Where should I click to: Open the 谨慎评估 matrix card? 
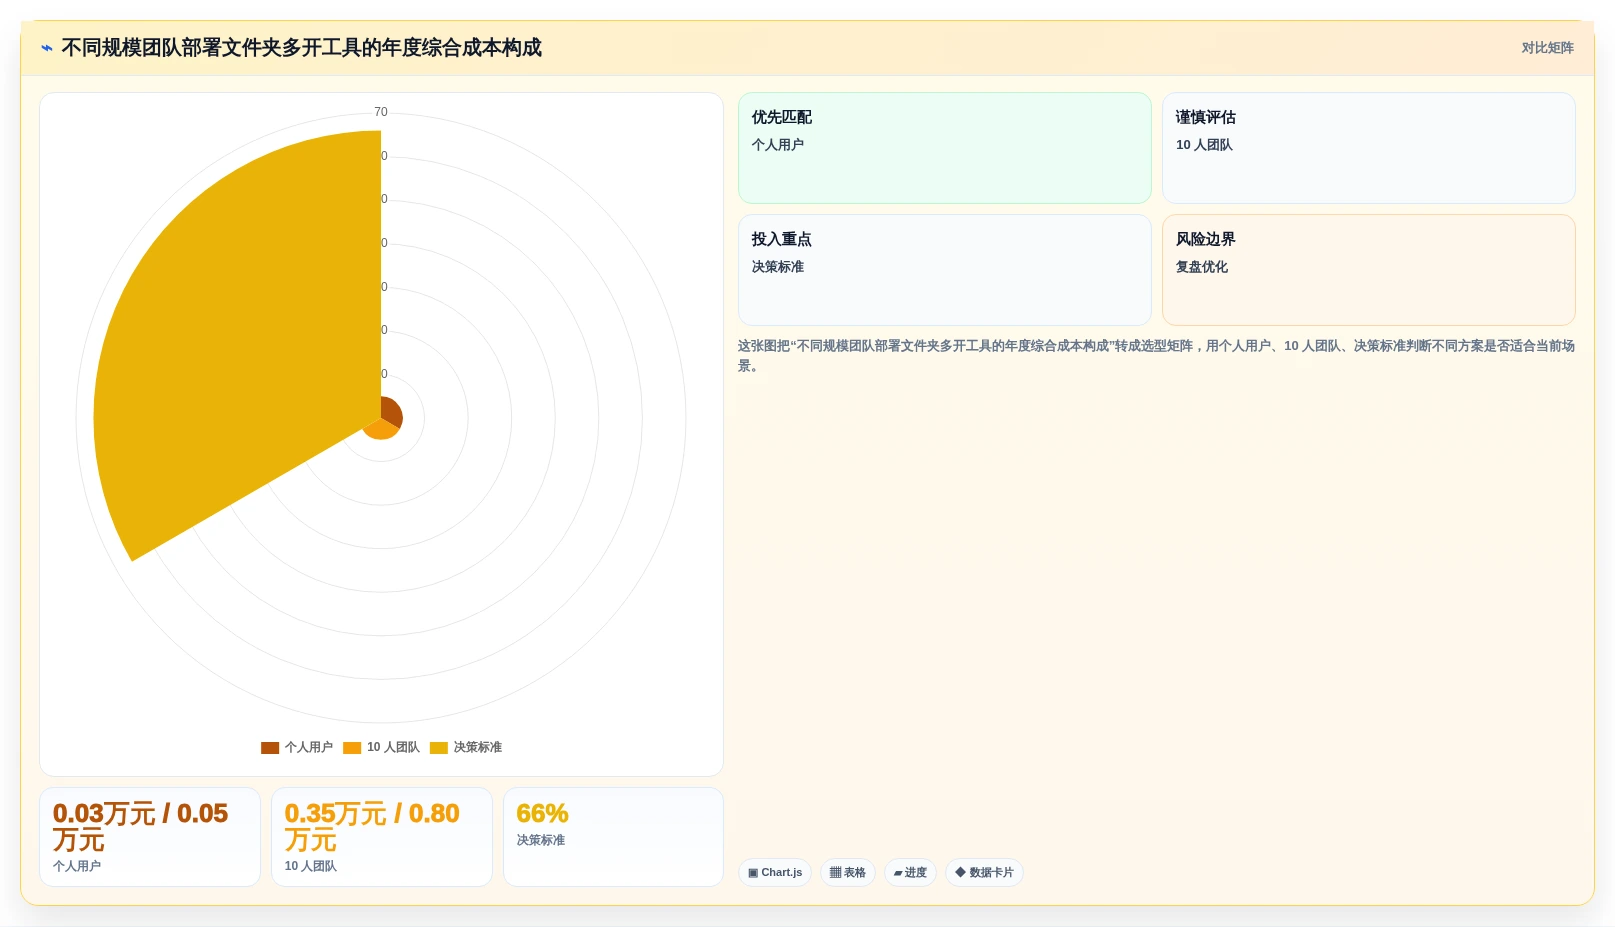pos(1369,148)
